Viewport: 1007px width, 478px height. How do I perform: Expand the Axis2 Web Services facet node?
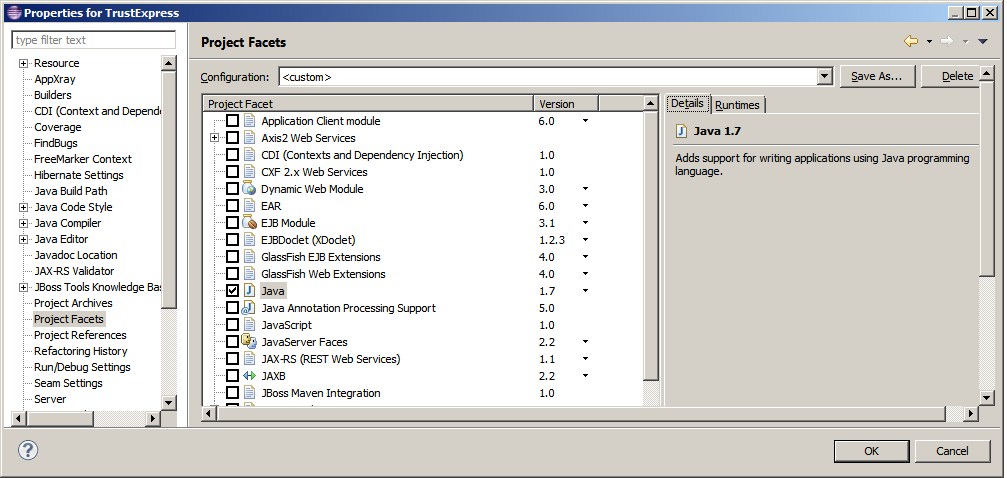click(215, 137)
